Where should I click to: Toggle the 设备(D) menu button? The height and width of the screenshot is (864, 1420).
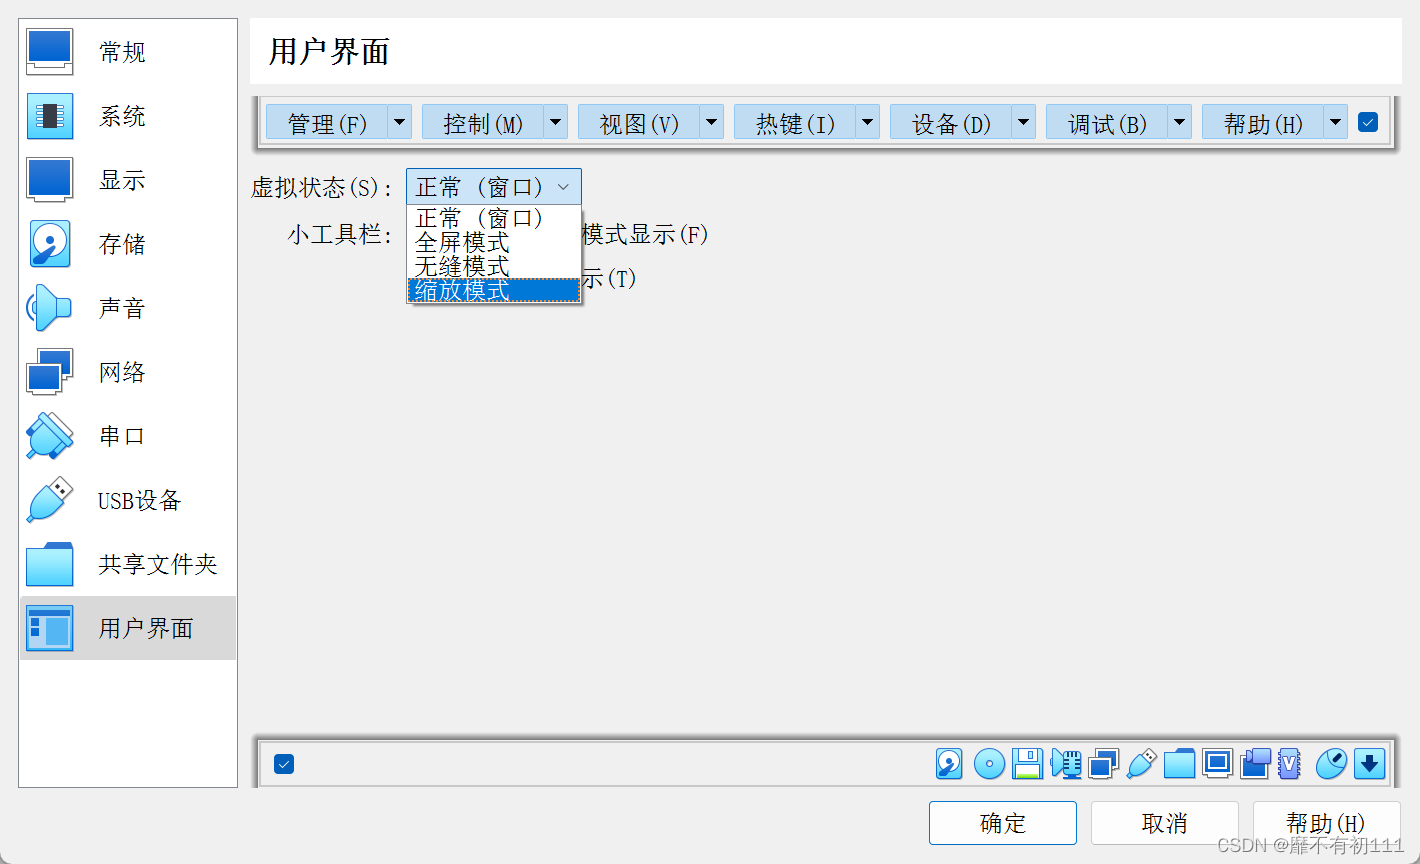tap(951, 123)
